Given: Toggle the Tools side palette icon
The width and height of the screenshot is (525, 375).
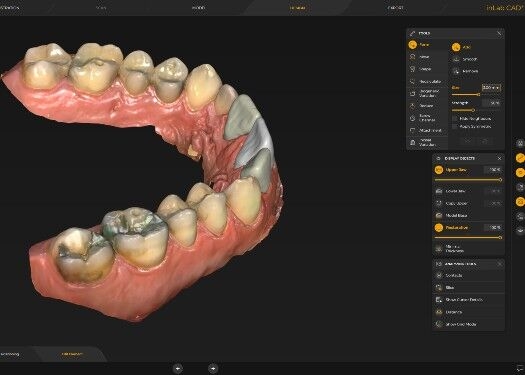Looking at the screenshot, I should pos(520,158).
